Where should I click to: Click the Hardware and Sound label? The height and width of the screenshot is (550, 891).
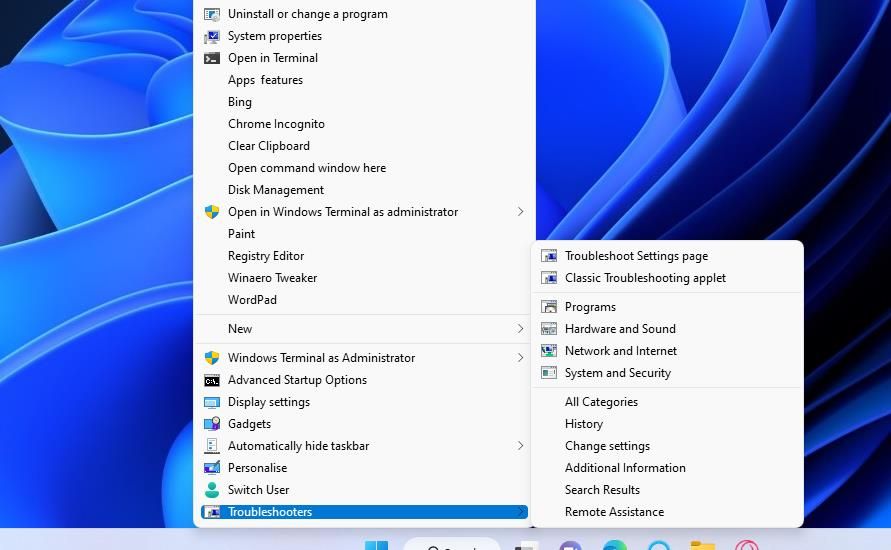point(621,329)
